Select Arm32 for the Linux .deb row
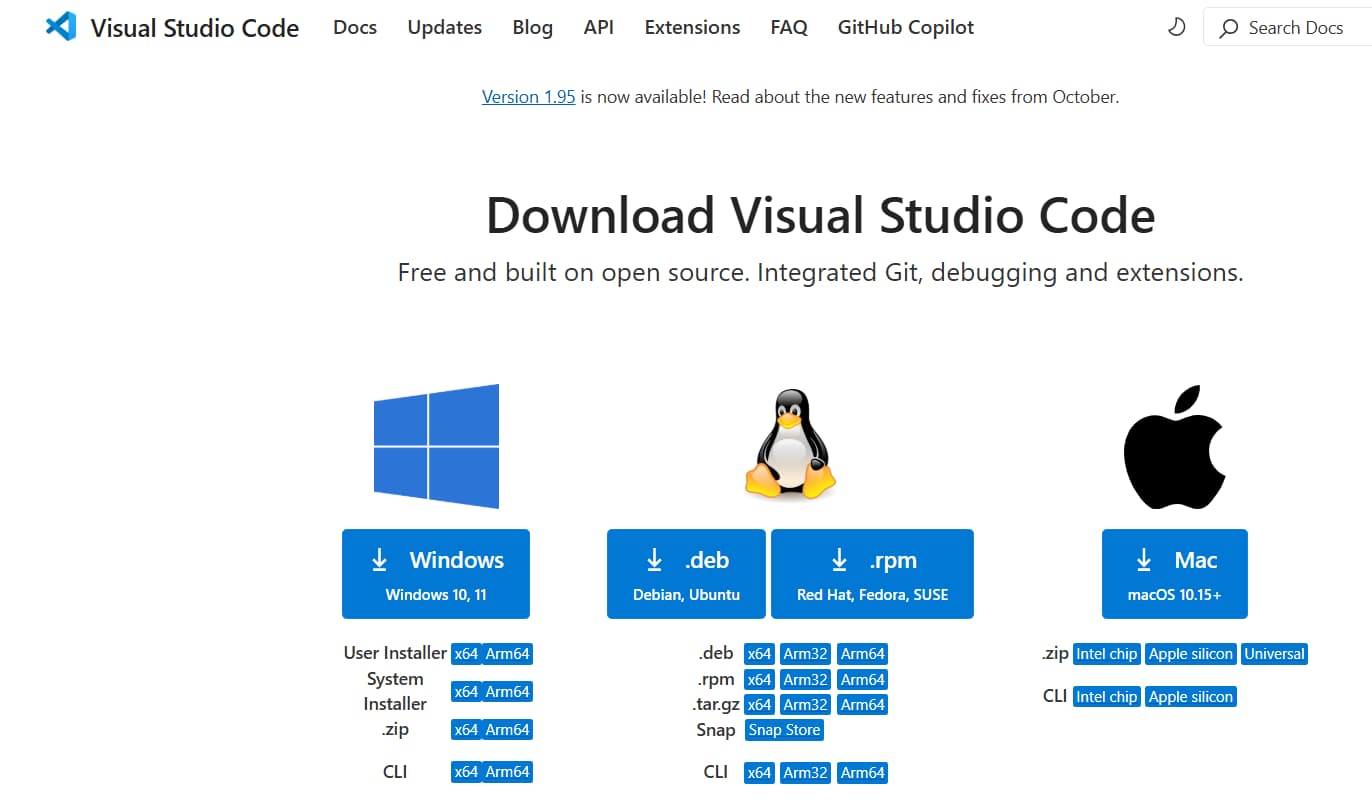 coord(806,654)
